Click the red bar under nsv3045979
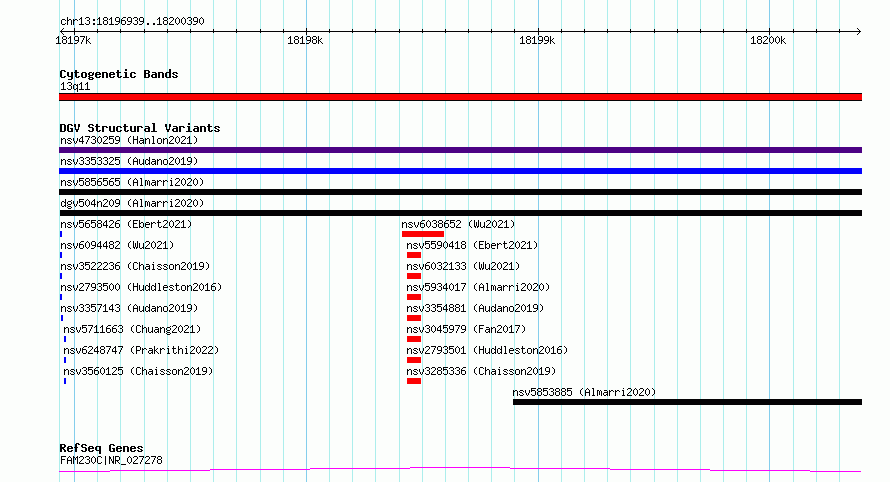The height and width of the screenshot is (482, 890). pos(414,339)
